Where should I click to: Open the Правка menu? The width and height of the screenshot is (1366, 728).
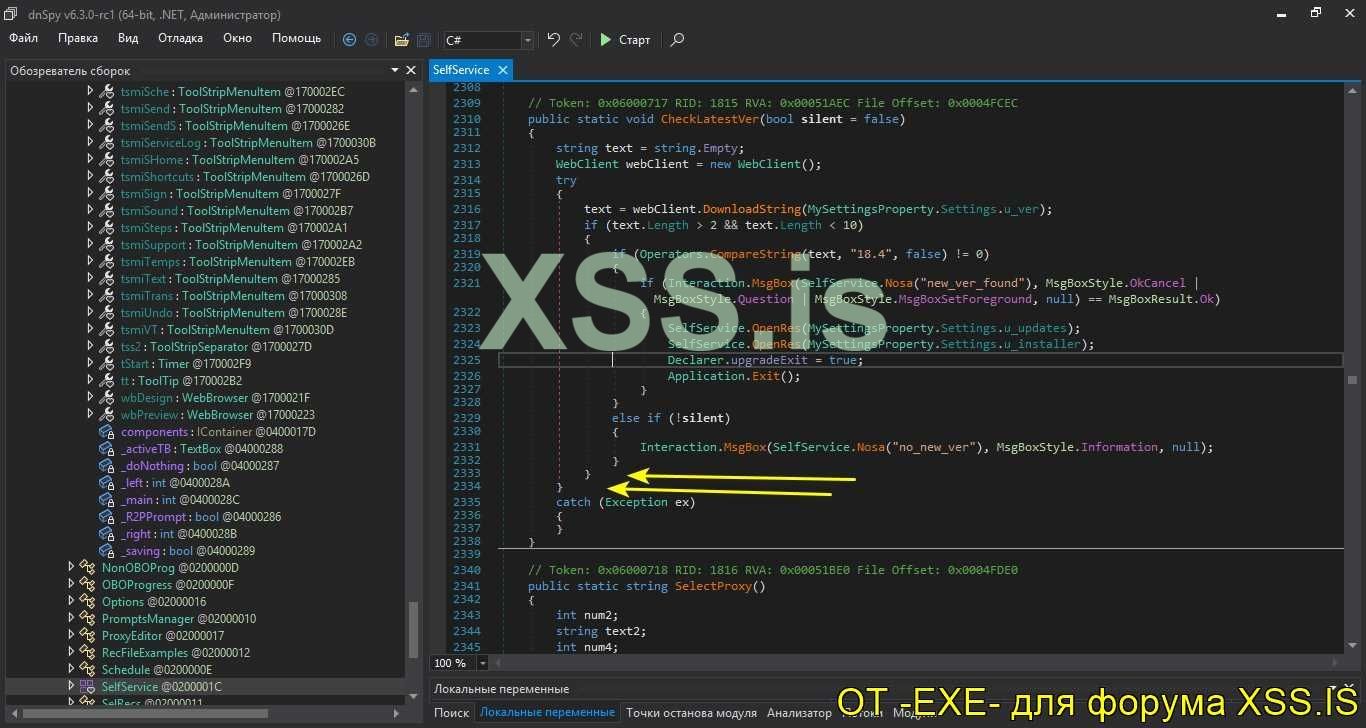point(78,38)
